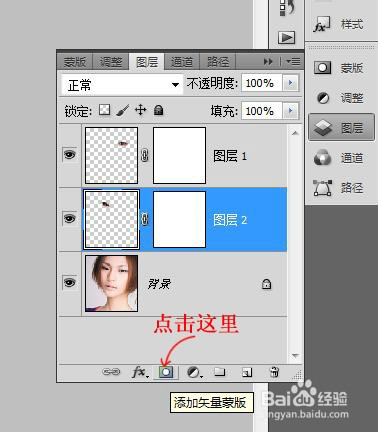The image size is (378, 432).
Task: Select the 图层 1 layer mask thumbnail
Action: (179, 155)
